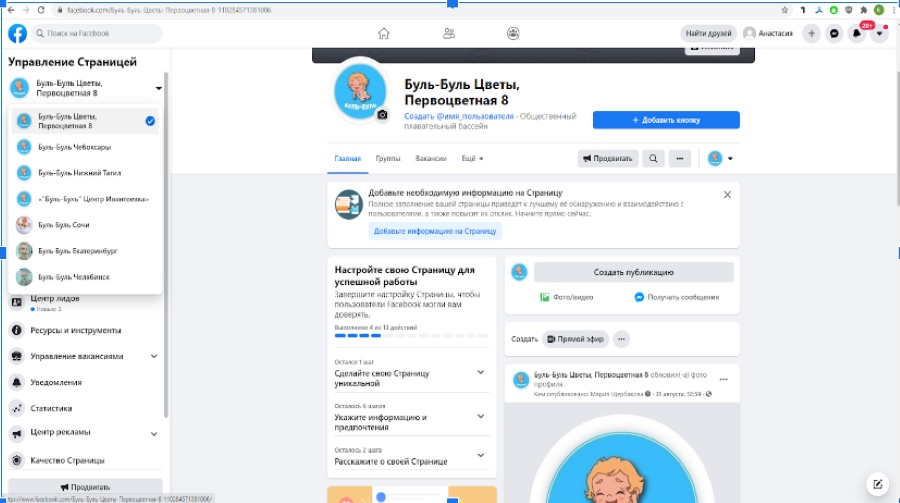Switch to Буль-Буль Нижний Тагил page

[85, 173]
